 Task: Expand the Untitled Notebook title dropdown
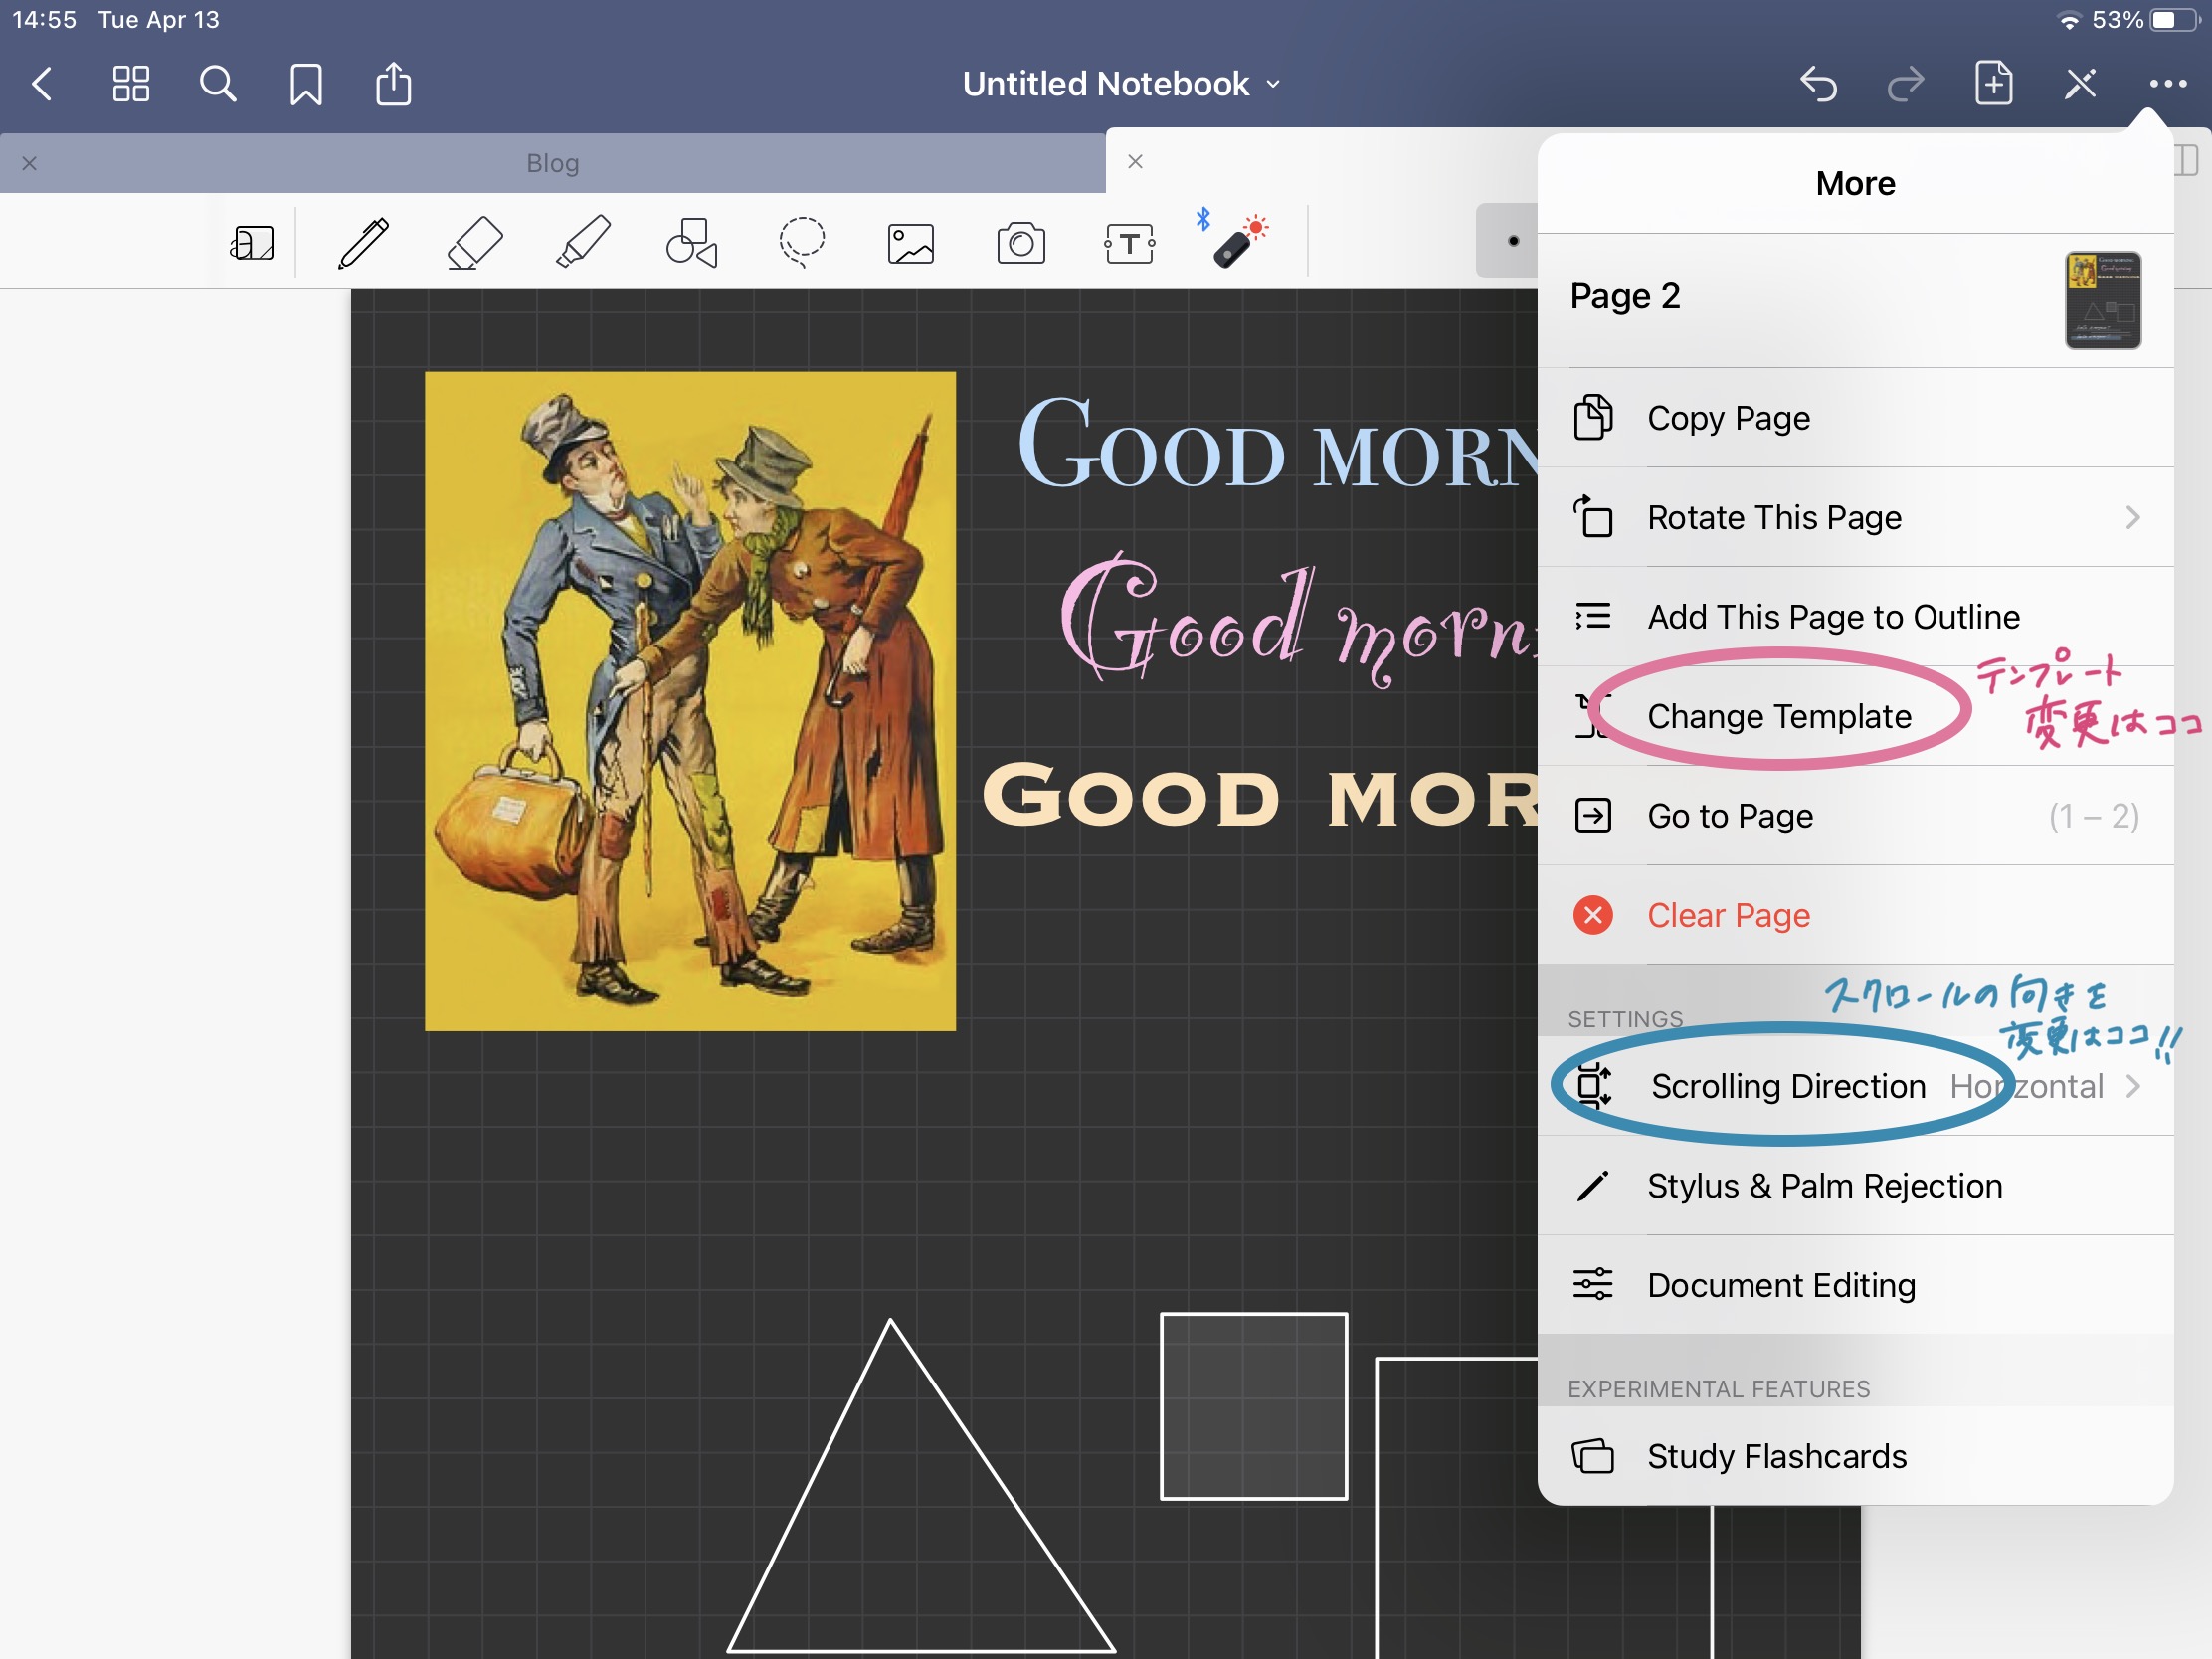(1120, 84)
